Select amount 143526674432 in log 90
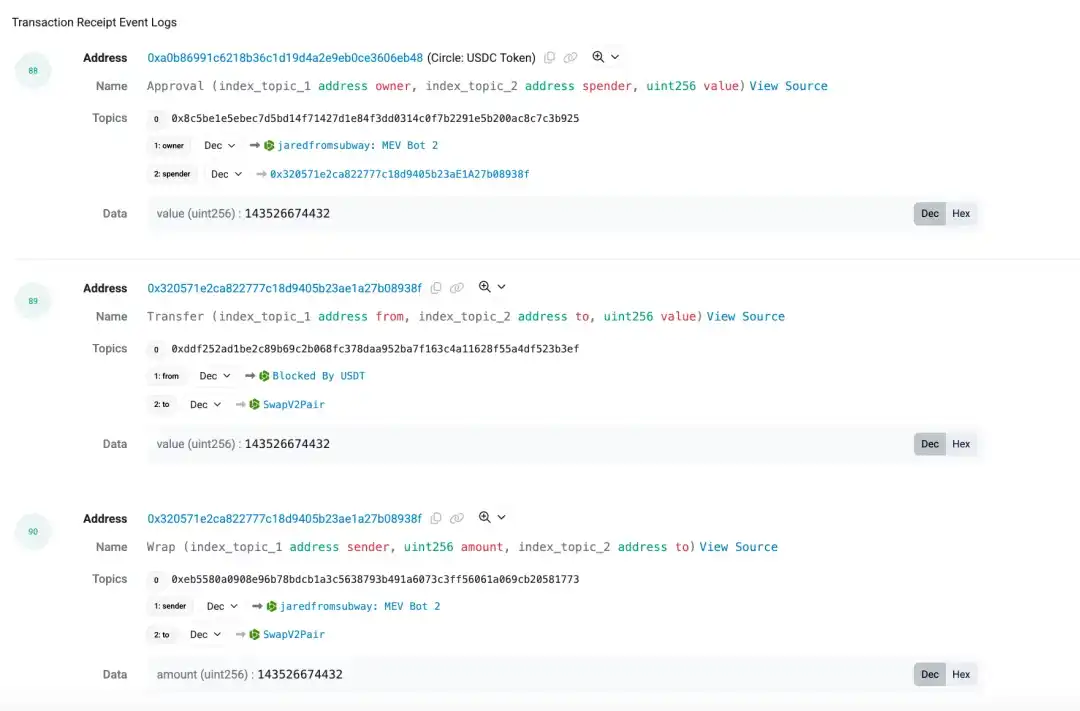1080x711 pixels. pos(300,674)
